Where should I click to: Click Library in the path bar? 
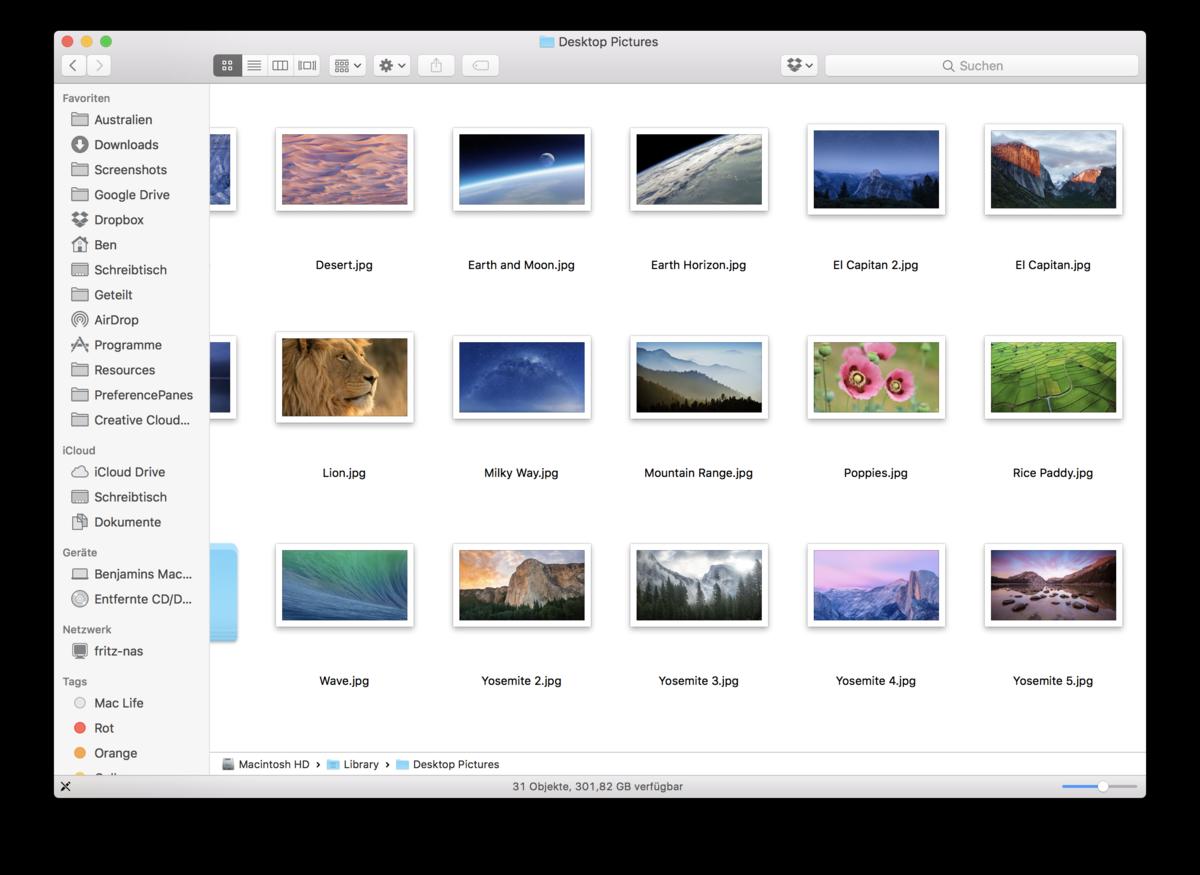pyautogui.click(x=352, y=764)
